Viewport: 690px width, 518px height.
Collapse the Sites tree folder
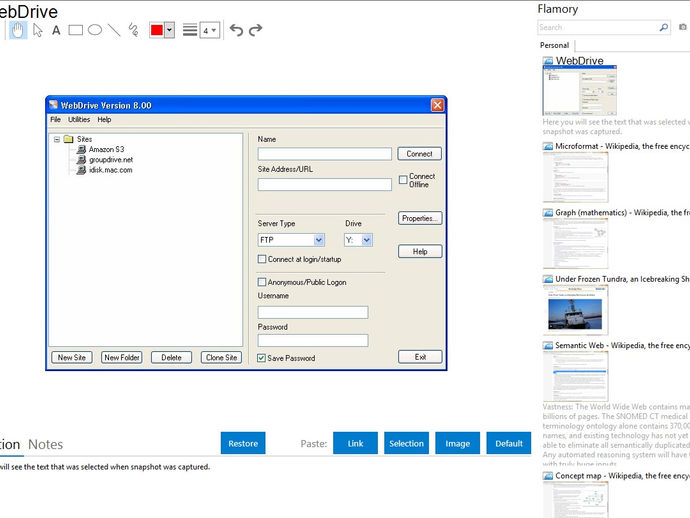(57, 140)
